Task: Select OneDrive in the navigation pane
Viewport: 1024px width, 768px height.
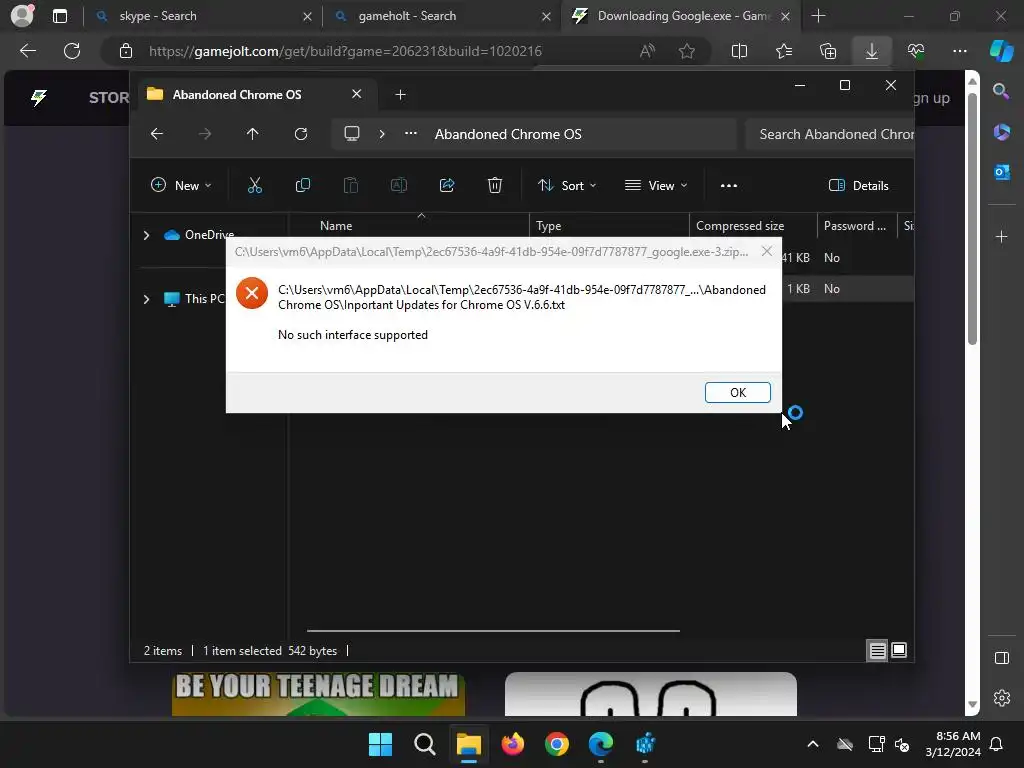Action: 199,234
